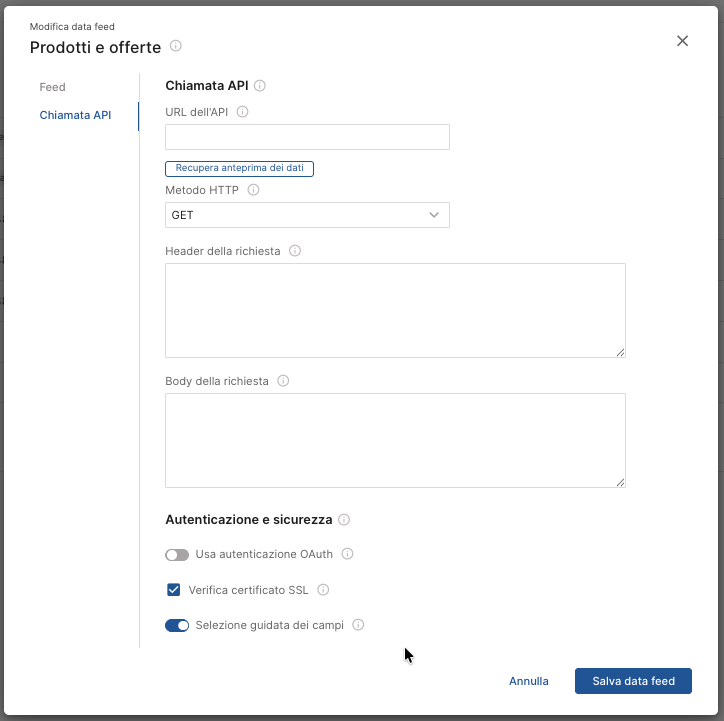Screen dimensions: 724x721
Task: Click info icon beside Body della richiesta
Action: (283, 381)
